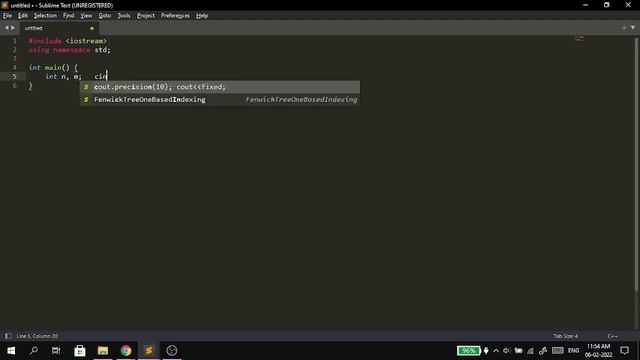Open Microsoft Store from the taskbar
The width and height of the screenshot is (640, 360).
point(80,351)
